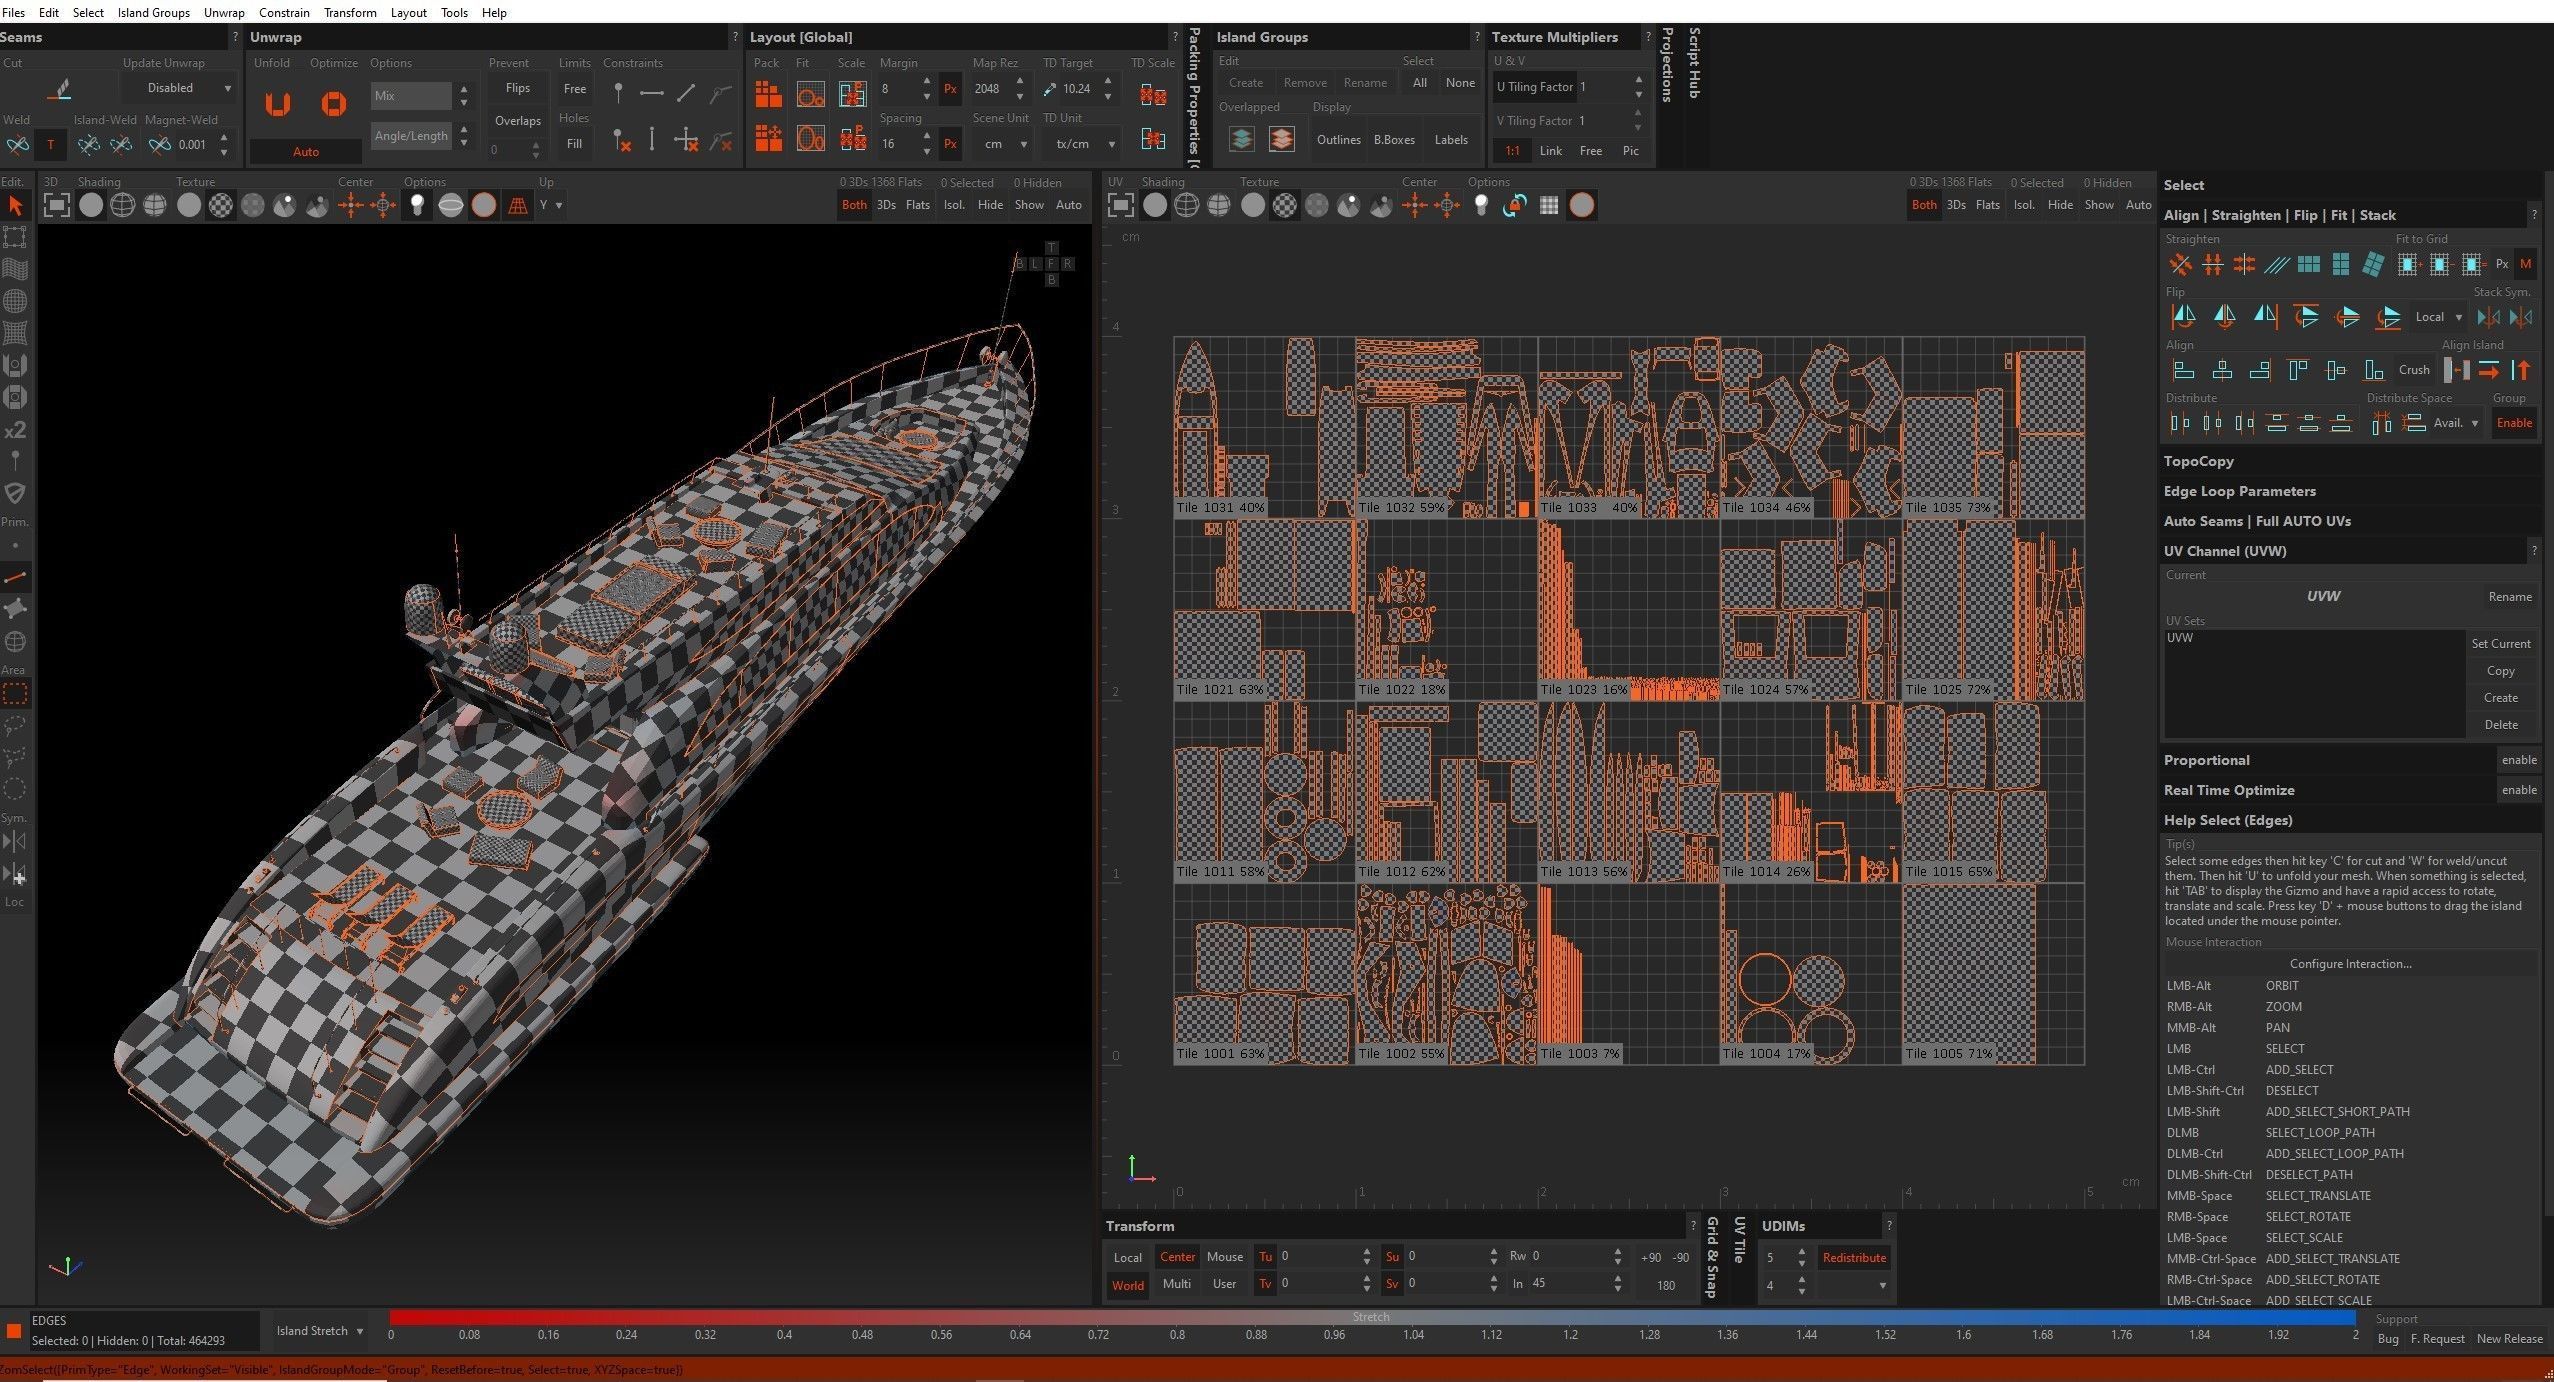This screenshot has height=1382, width=2554.
Task: Click the Pack islands icon in Layout
Action: click(x=768, y=94)
